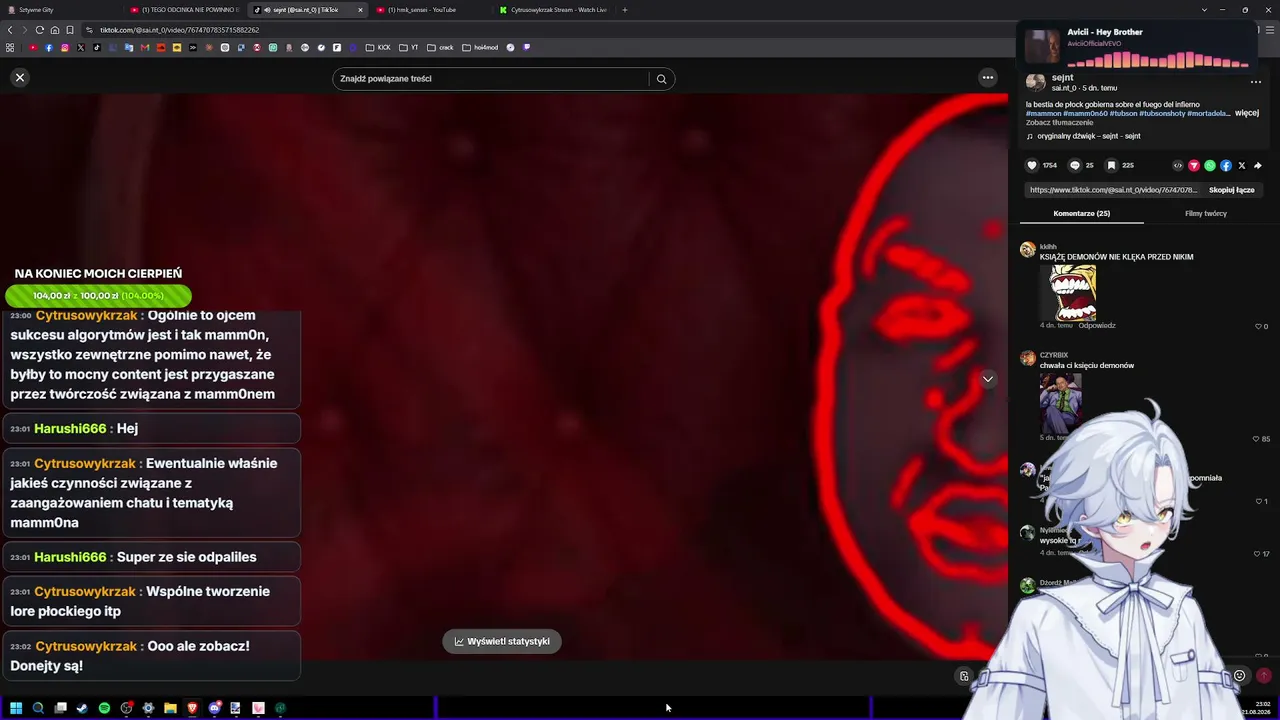The height and width of the screenshot is (720, 1280).
Task: Click the browser home button
Action: coord(55,30)
